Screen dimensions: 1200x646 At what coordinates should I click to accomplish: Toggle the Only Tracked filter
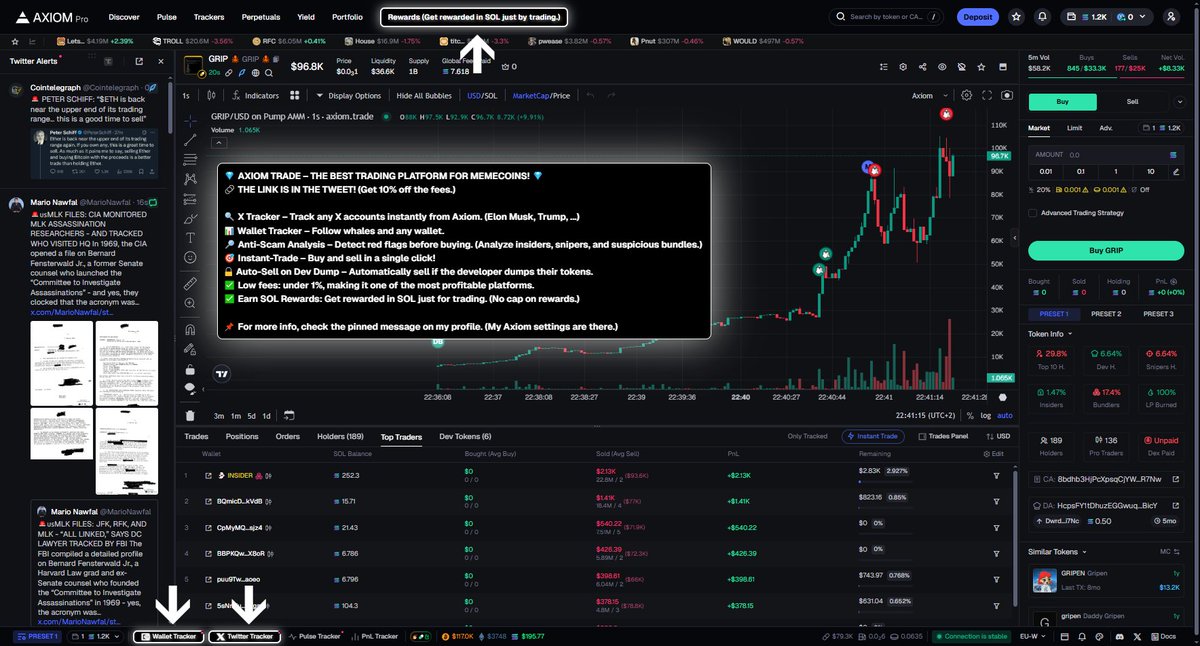point(807,436)
